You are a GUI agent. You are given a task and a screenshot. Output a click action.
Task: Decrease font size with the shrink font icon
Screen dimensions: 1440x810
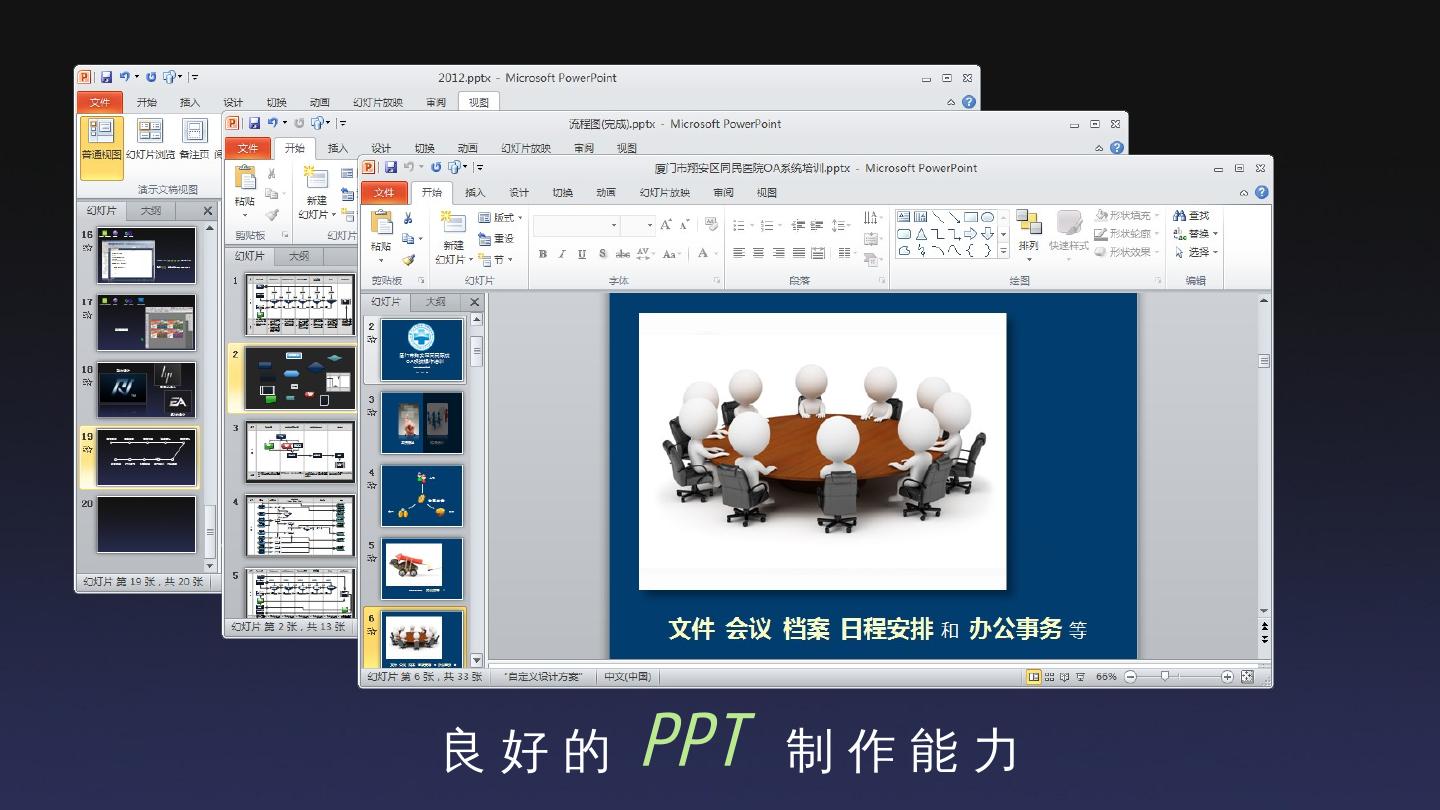coord(685,225)
